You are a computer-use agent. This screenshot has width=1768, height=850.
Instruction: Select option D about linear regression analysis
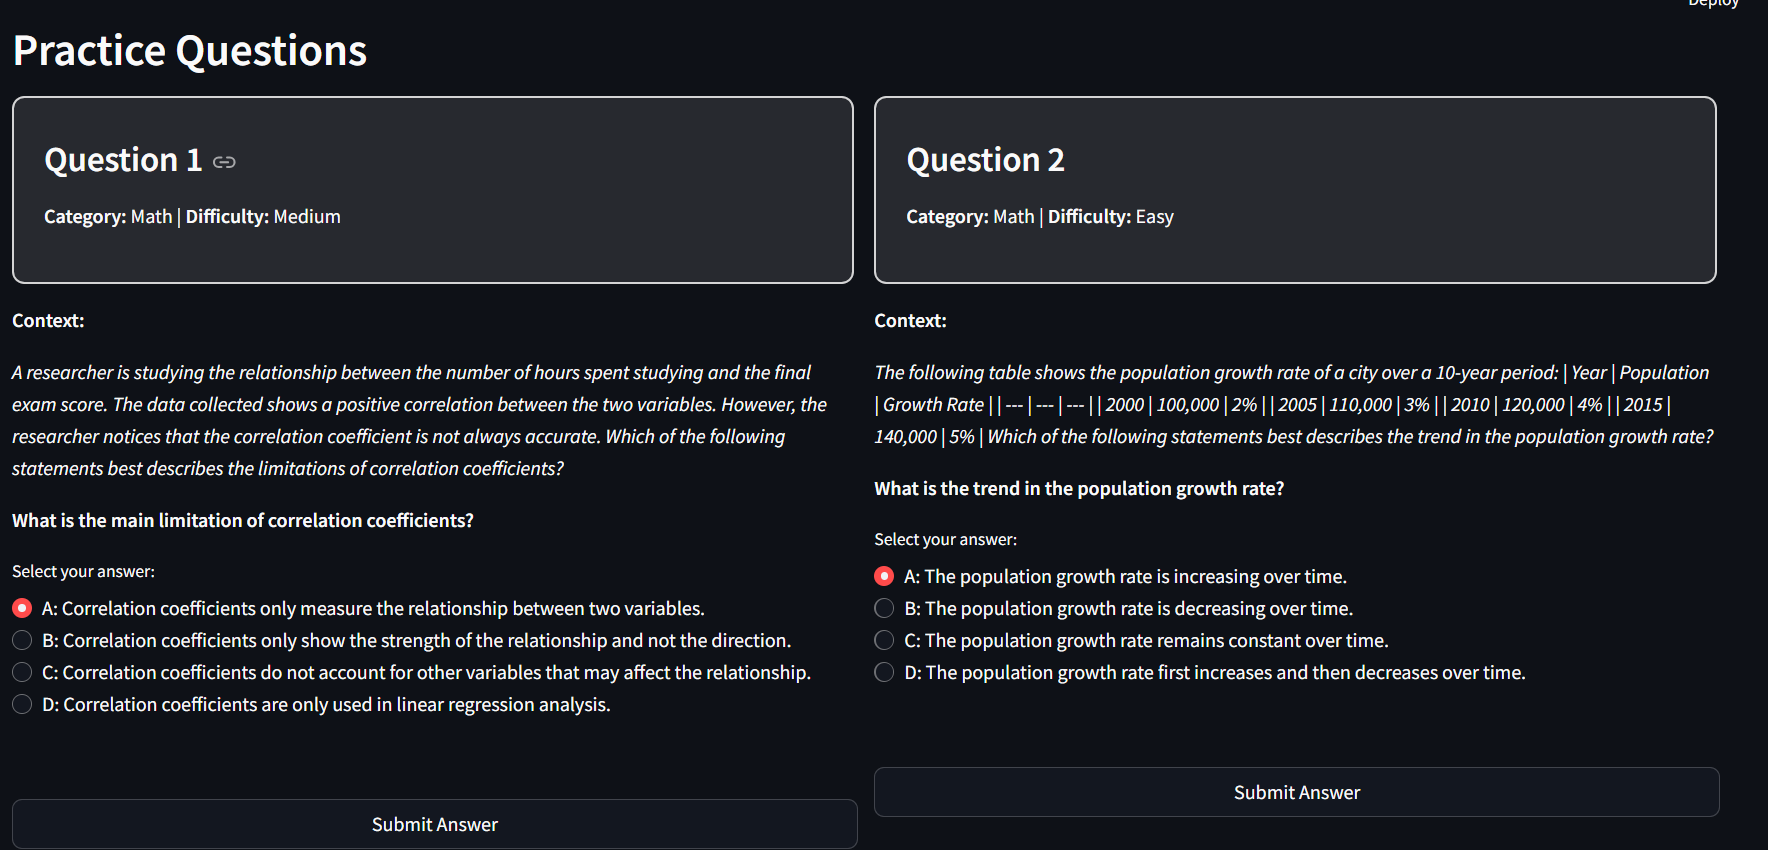coord(22,704)
